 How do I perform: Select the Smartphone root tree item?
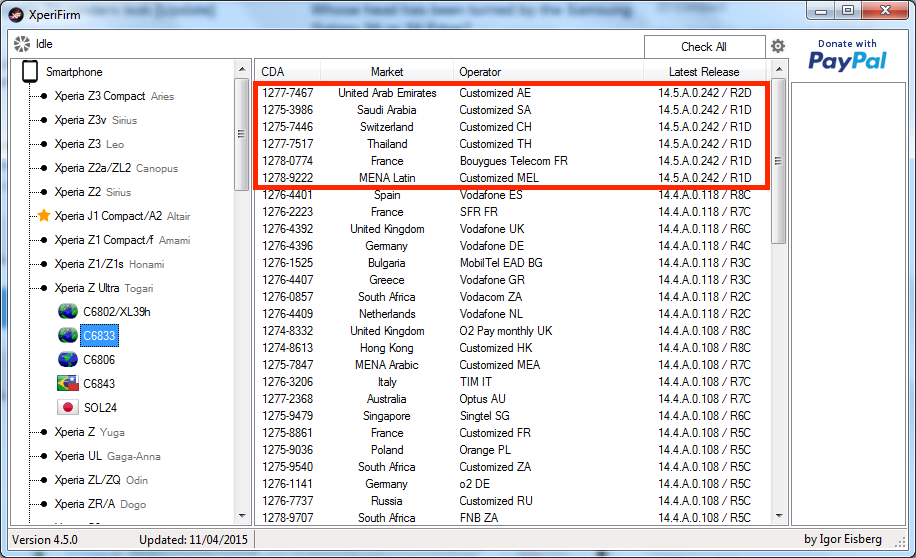click(x=74, y=72)
